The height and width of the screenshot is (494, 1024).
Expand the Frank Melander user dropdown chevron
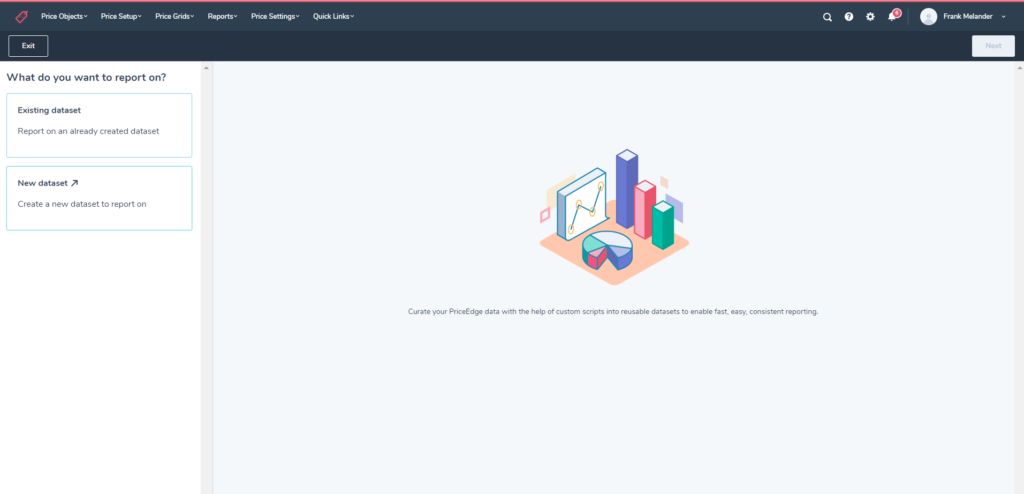point(1004,17)
